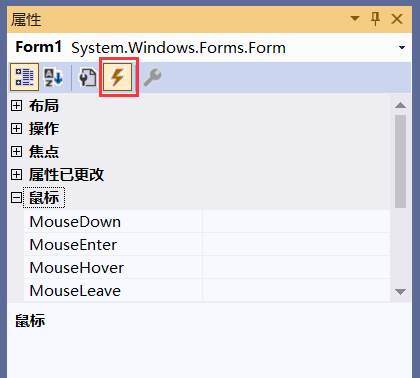Screen dimensions: 420x378
Task: Expand the 焦点 category
Action: coord(16,152)
